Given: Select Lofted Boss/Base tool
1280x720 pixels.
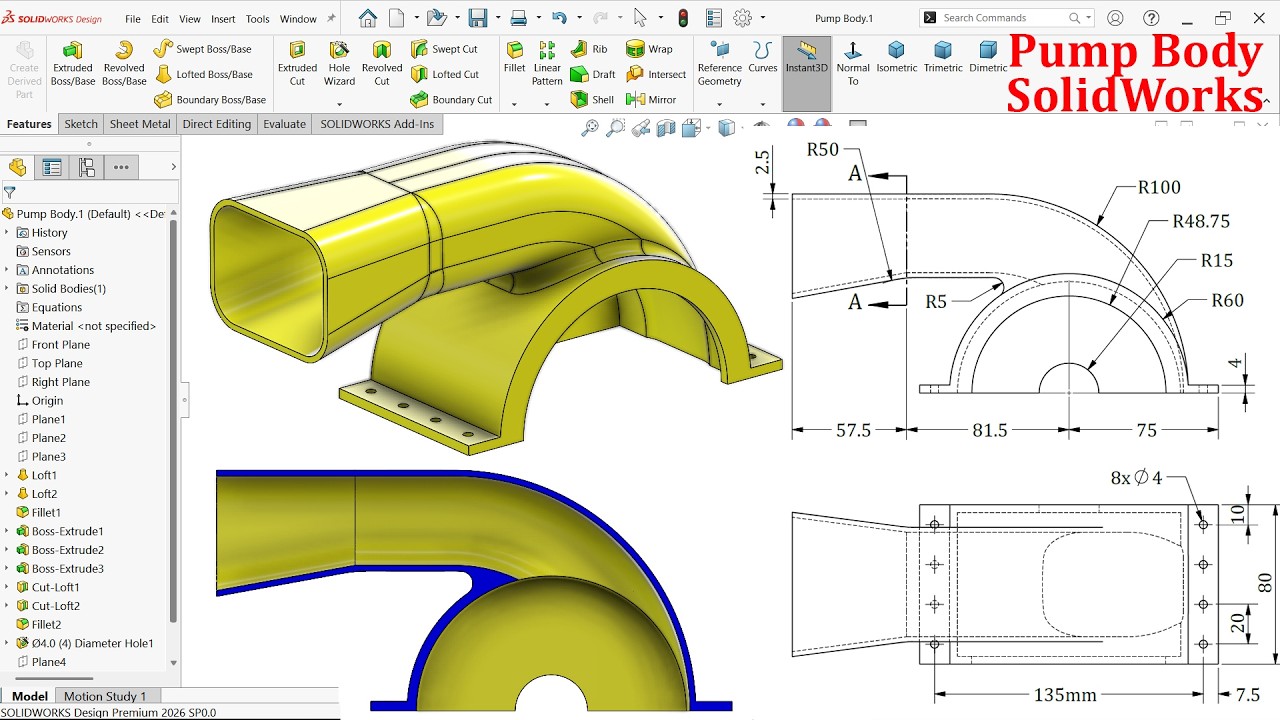Looking at the screenshot, I should coord(204,74).
